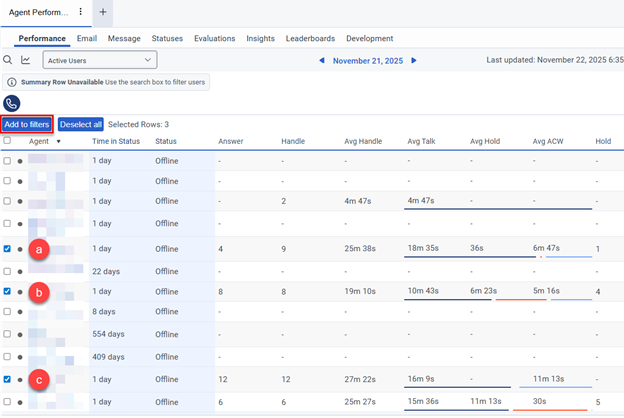
Task: Sort by the Agent column arrow
Action: tap(58, 142)
